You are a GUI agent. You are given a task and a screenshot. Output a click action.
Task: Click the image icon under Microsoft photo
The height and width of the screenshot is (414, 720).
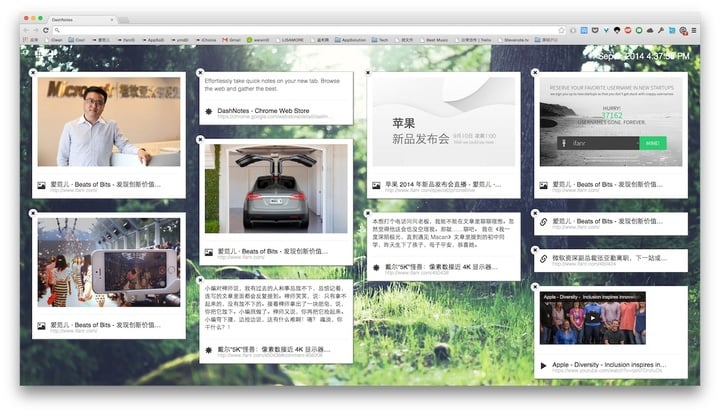pos(42,185)
